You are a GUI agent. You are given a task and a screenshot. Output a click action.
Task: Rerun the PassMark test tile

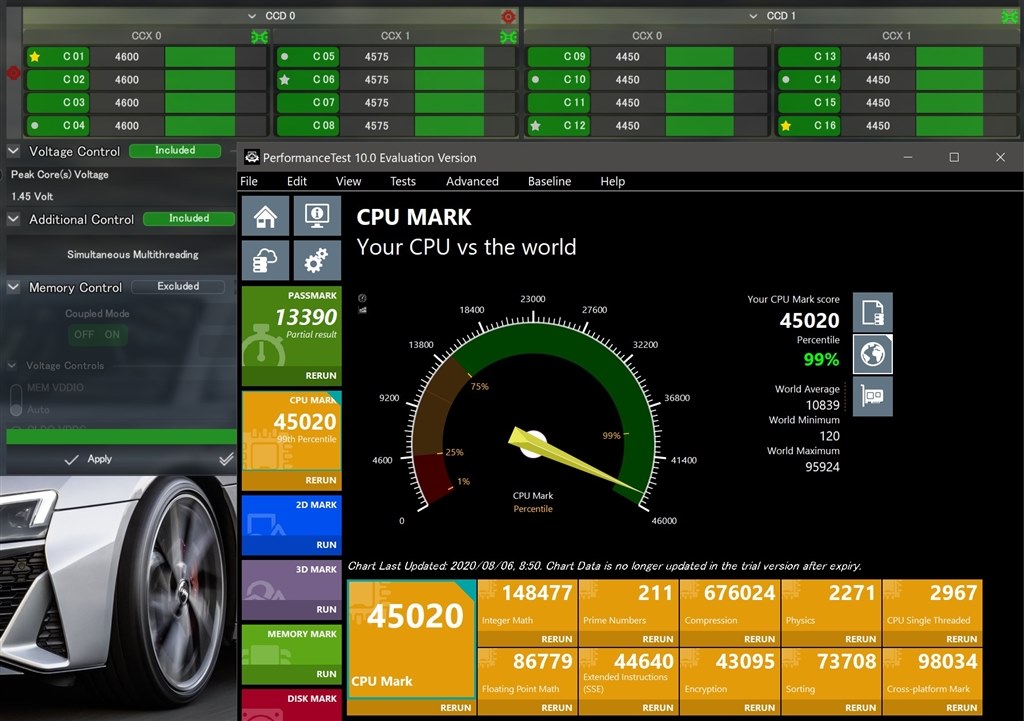[321, 376]
